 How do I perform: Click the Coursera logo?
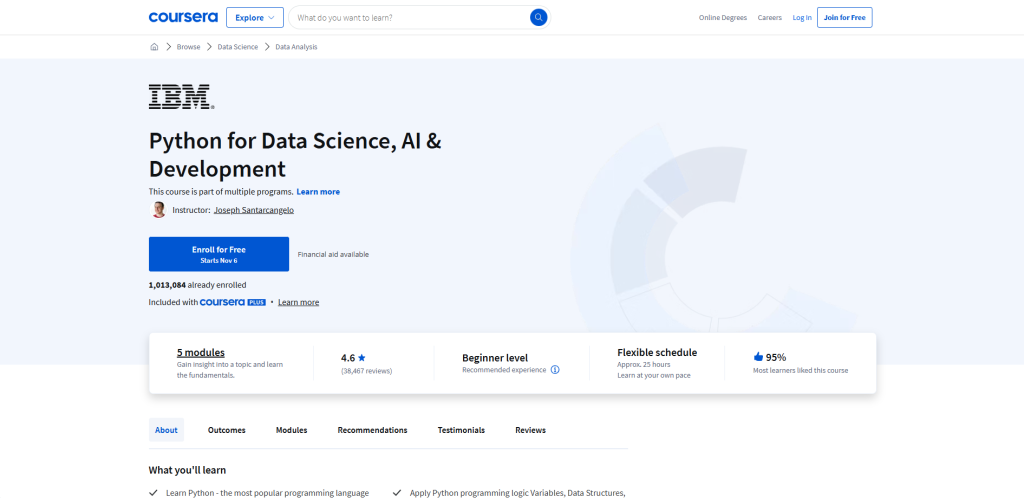pyautogui.click(x=183, y=18)
